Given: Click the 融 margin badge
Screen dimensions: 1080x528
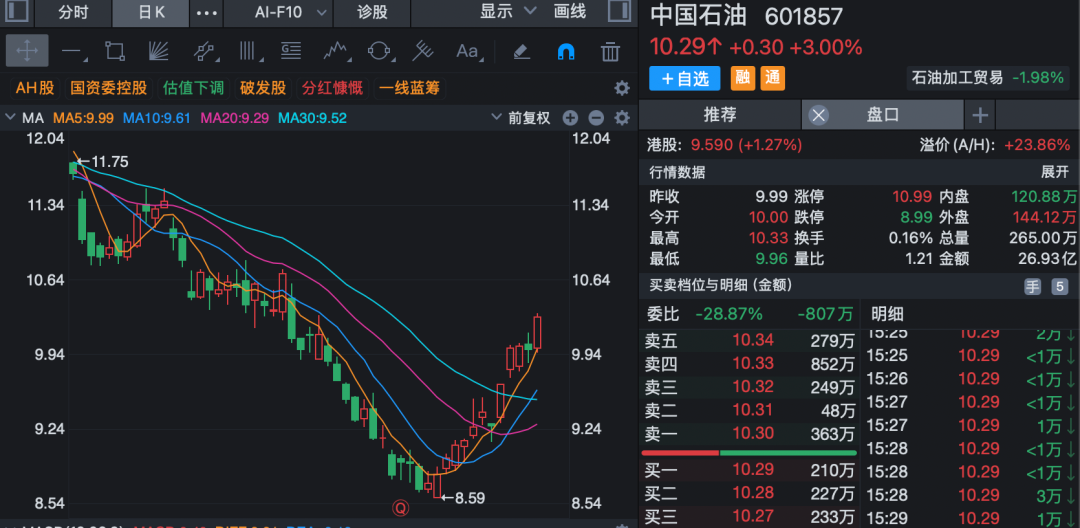Looking at the screenshot, I should (x=742, y=78).
